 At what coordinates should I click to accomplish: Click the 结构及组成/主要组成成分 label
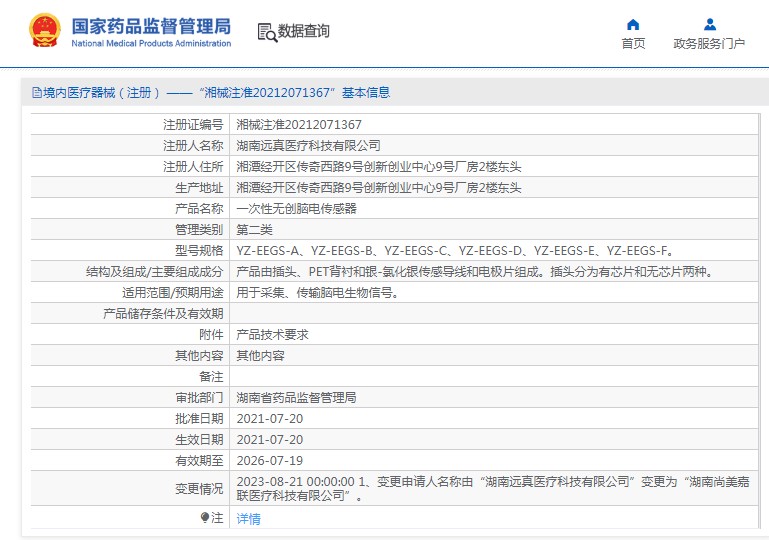pos(154,272)
